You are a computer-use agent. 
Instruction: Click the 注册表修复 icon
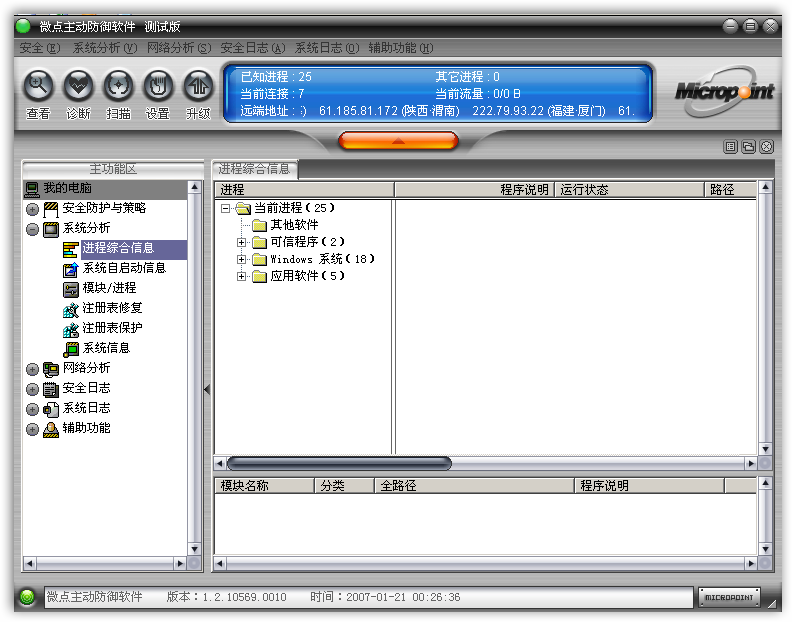[71, 309]
